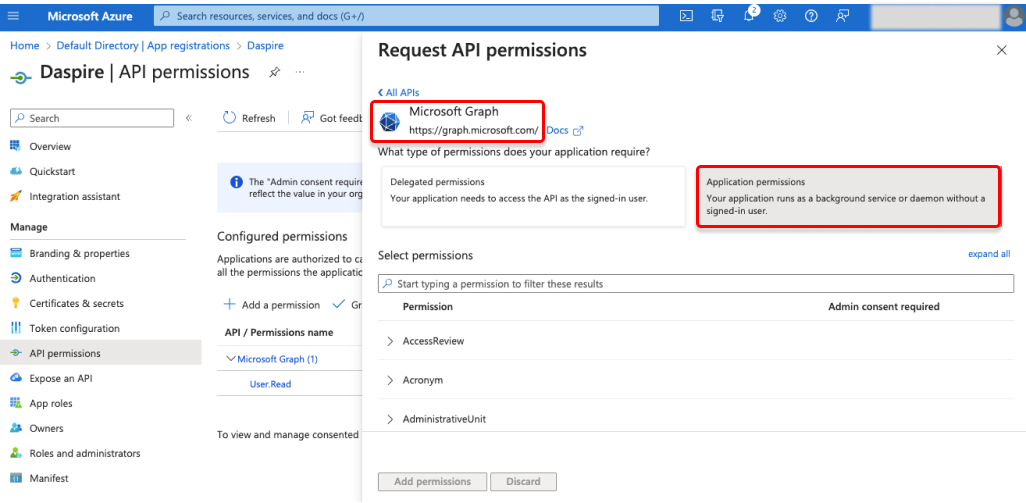Open portal settings gear
1026x503 pixels.
click(x=780, y=16)
